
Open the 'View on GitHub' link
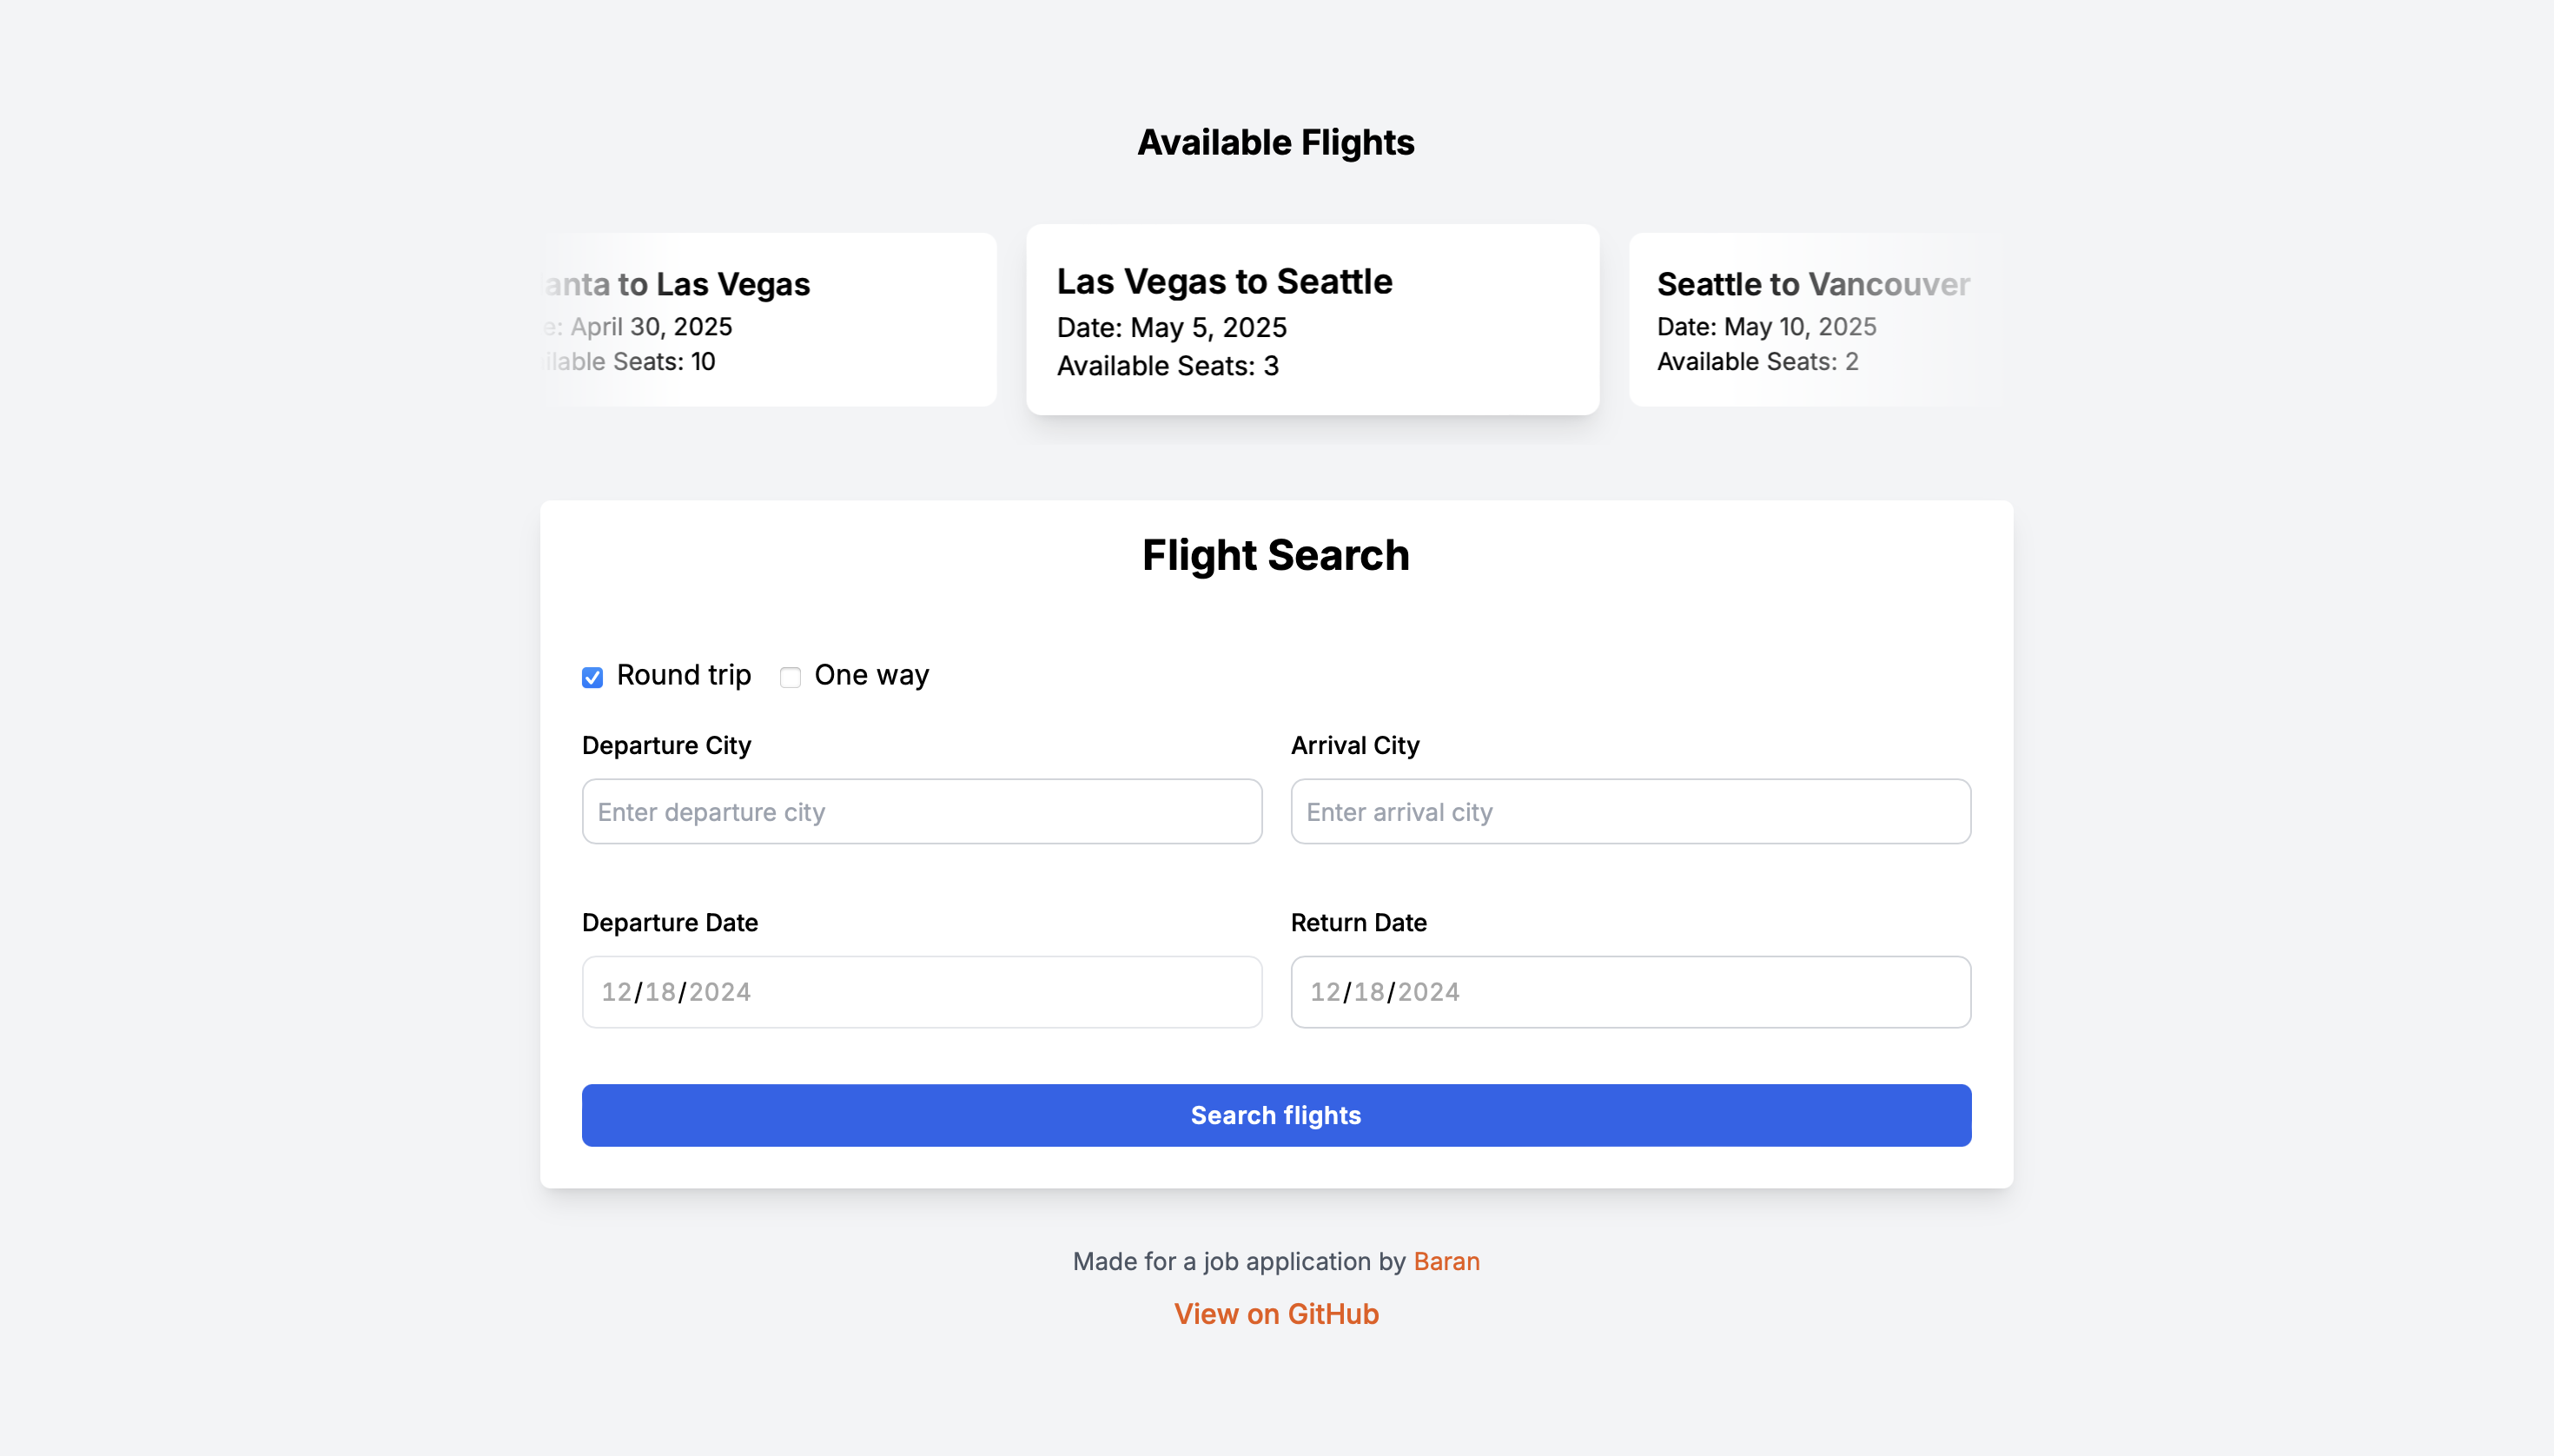[x=1277, y=1312]
